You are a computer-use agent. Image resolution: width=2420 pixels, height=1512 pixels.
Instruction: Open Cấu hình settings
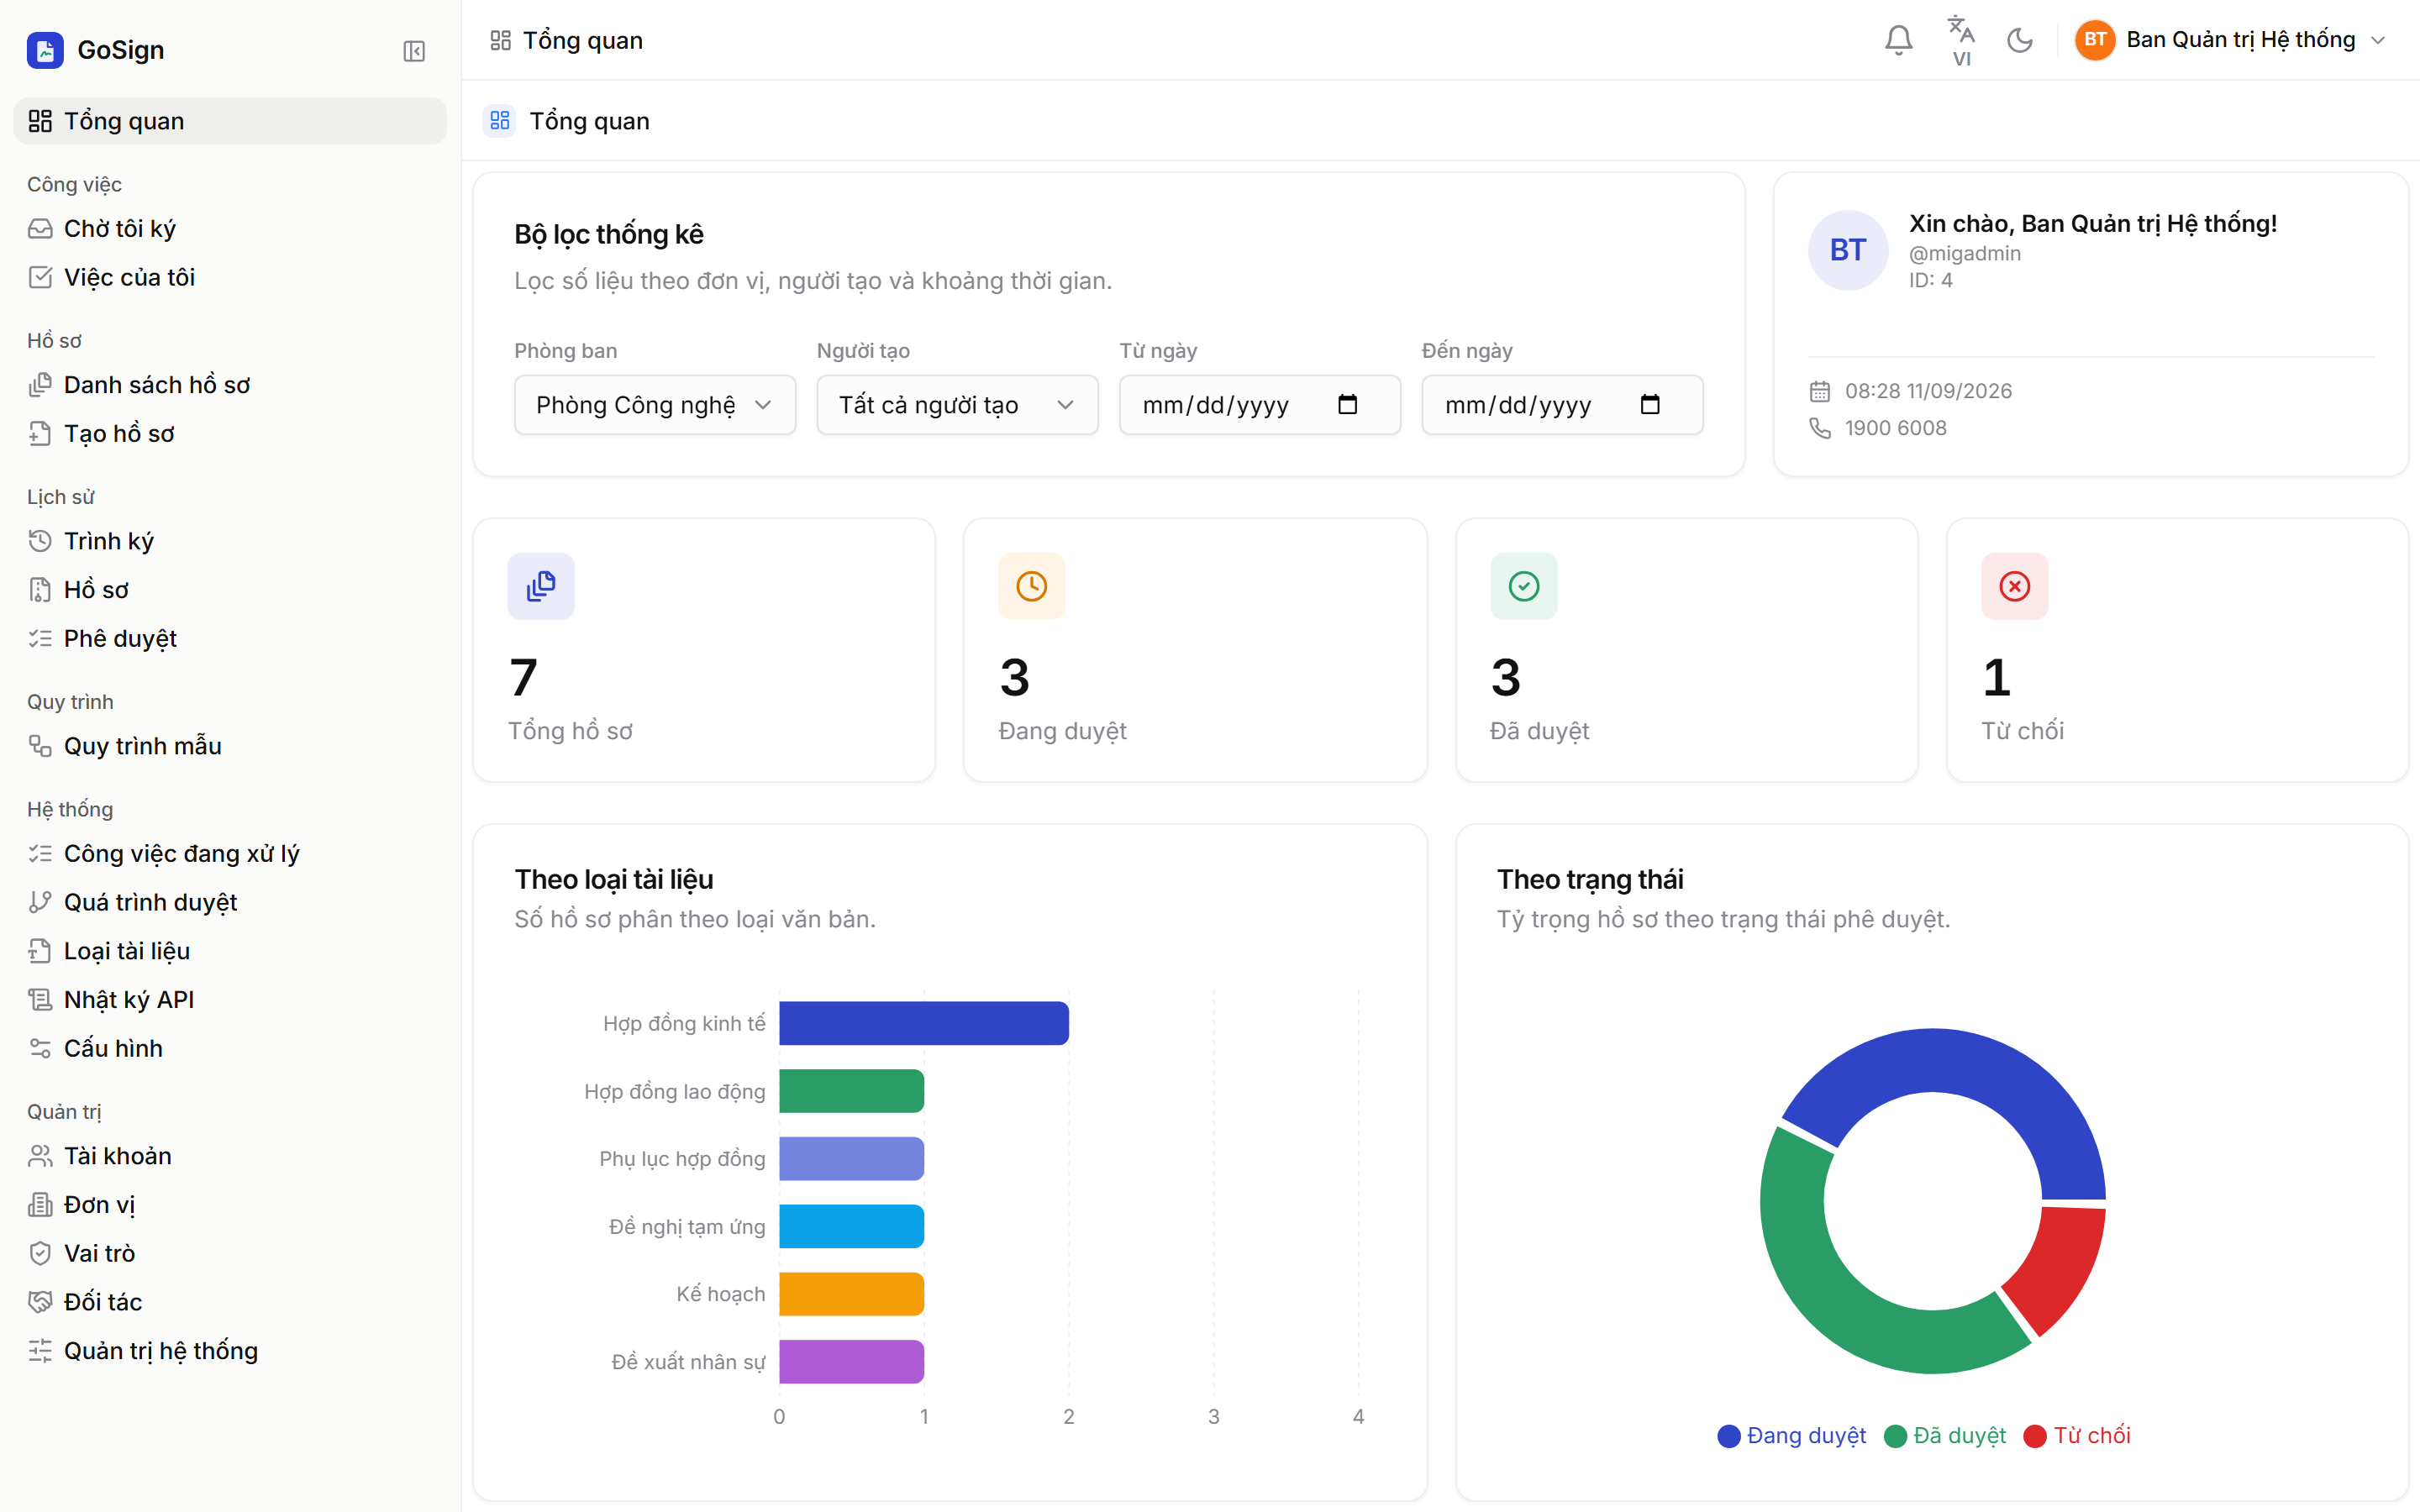tap(230, 1048)
